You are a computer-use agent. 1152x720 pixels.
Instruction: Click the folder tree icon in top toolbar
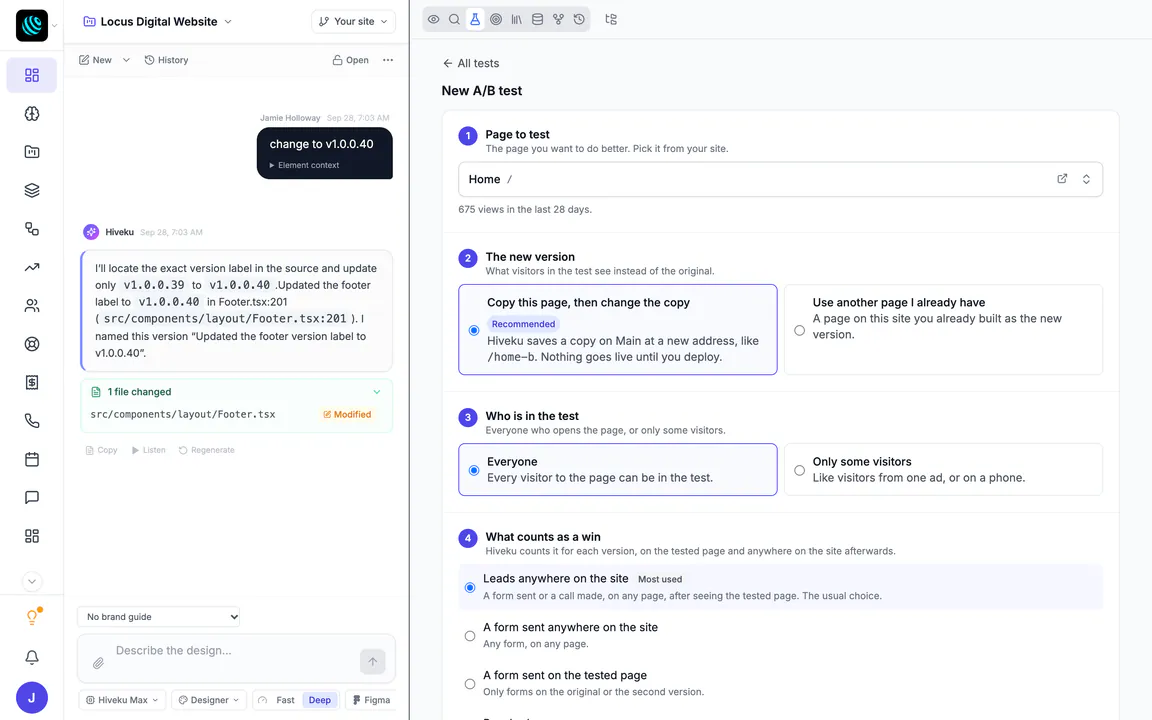611,20
